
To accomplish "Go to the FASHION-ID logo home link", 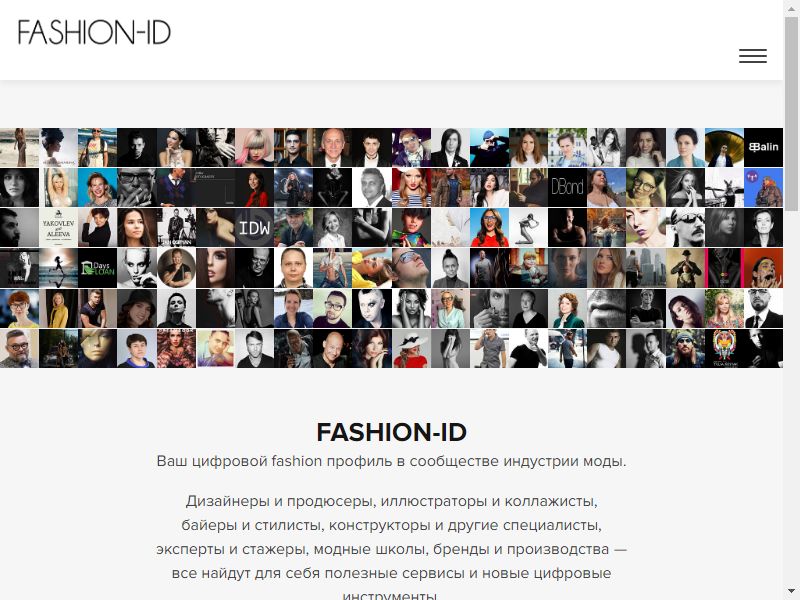I will pyautogui.click(x=94, y=32).
